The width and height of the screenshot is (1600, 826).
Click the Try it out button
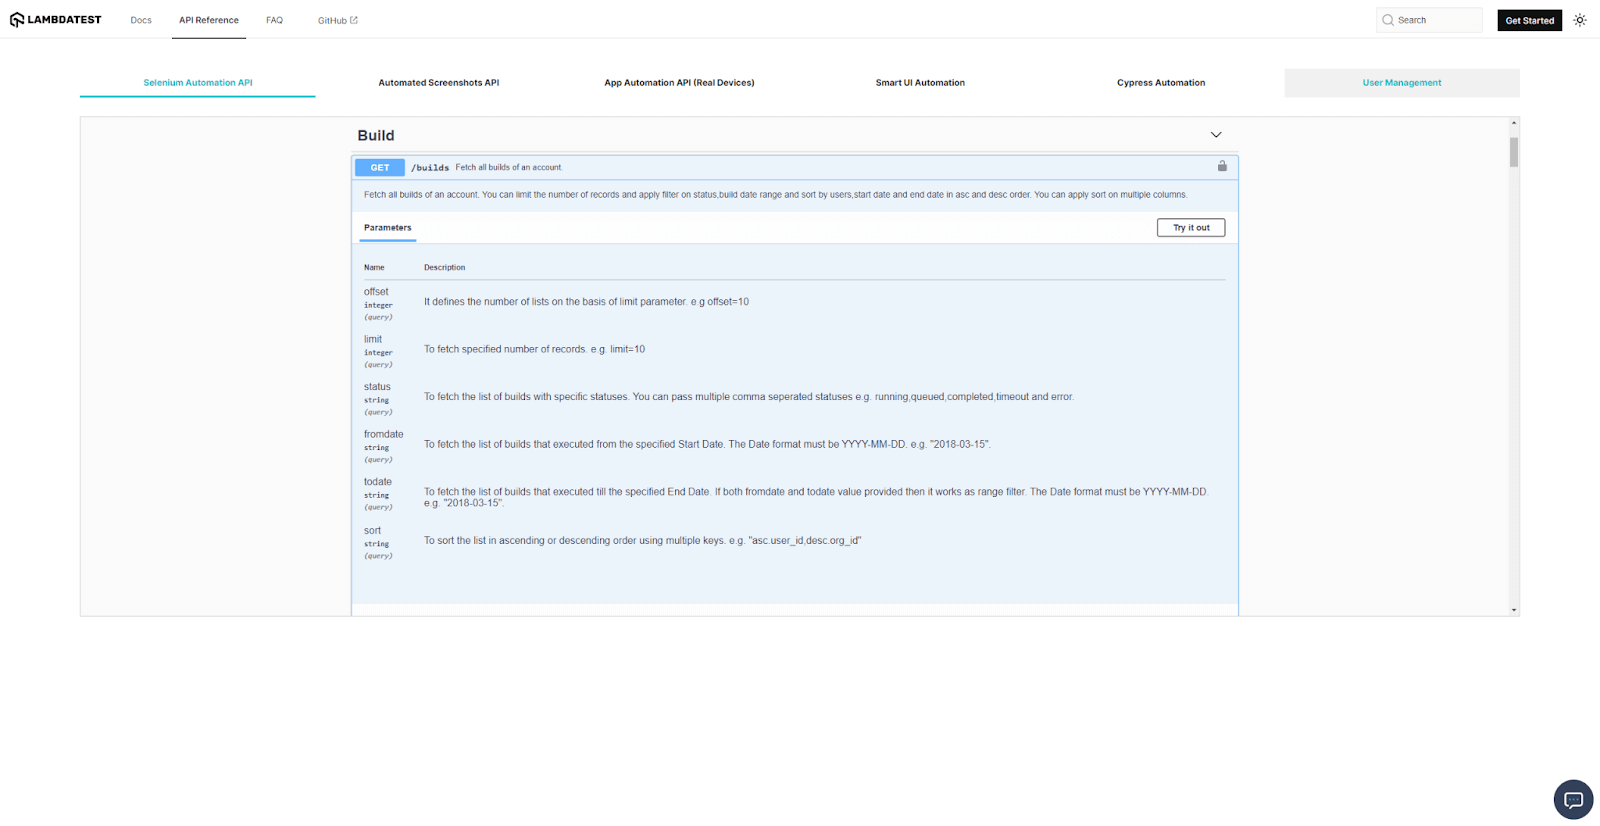click(1191, 228)
